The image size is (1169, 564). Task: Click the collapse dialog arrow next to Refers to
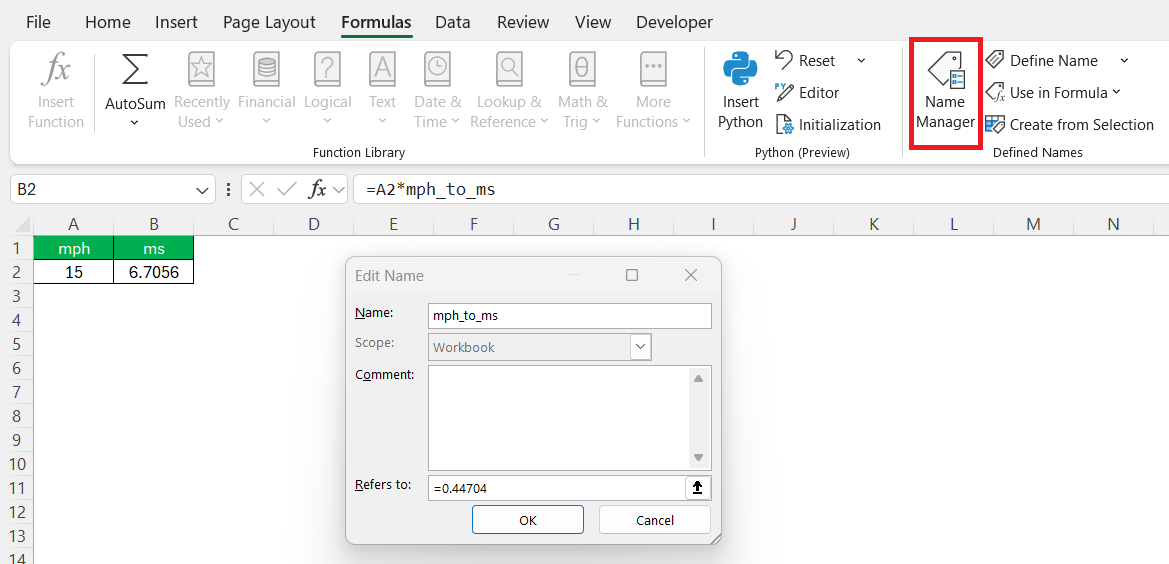click(698, 487)
